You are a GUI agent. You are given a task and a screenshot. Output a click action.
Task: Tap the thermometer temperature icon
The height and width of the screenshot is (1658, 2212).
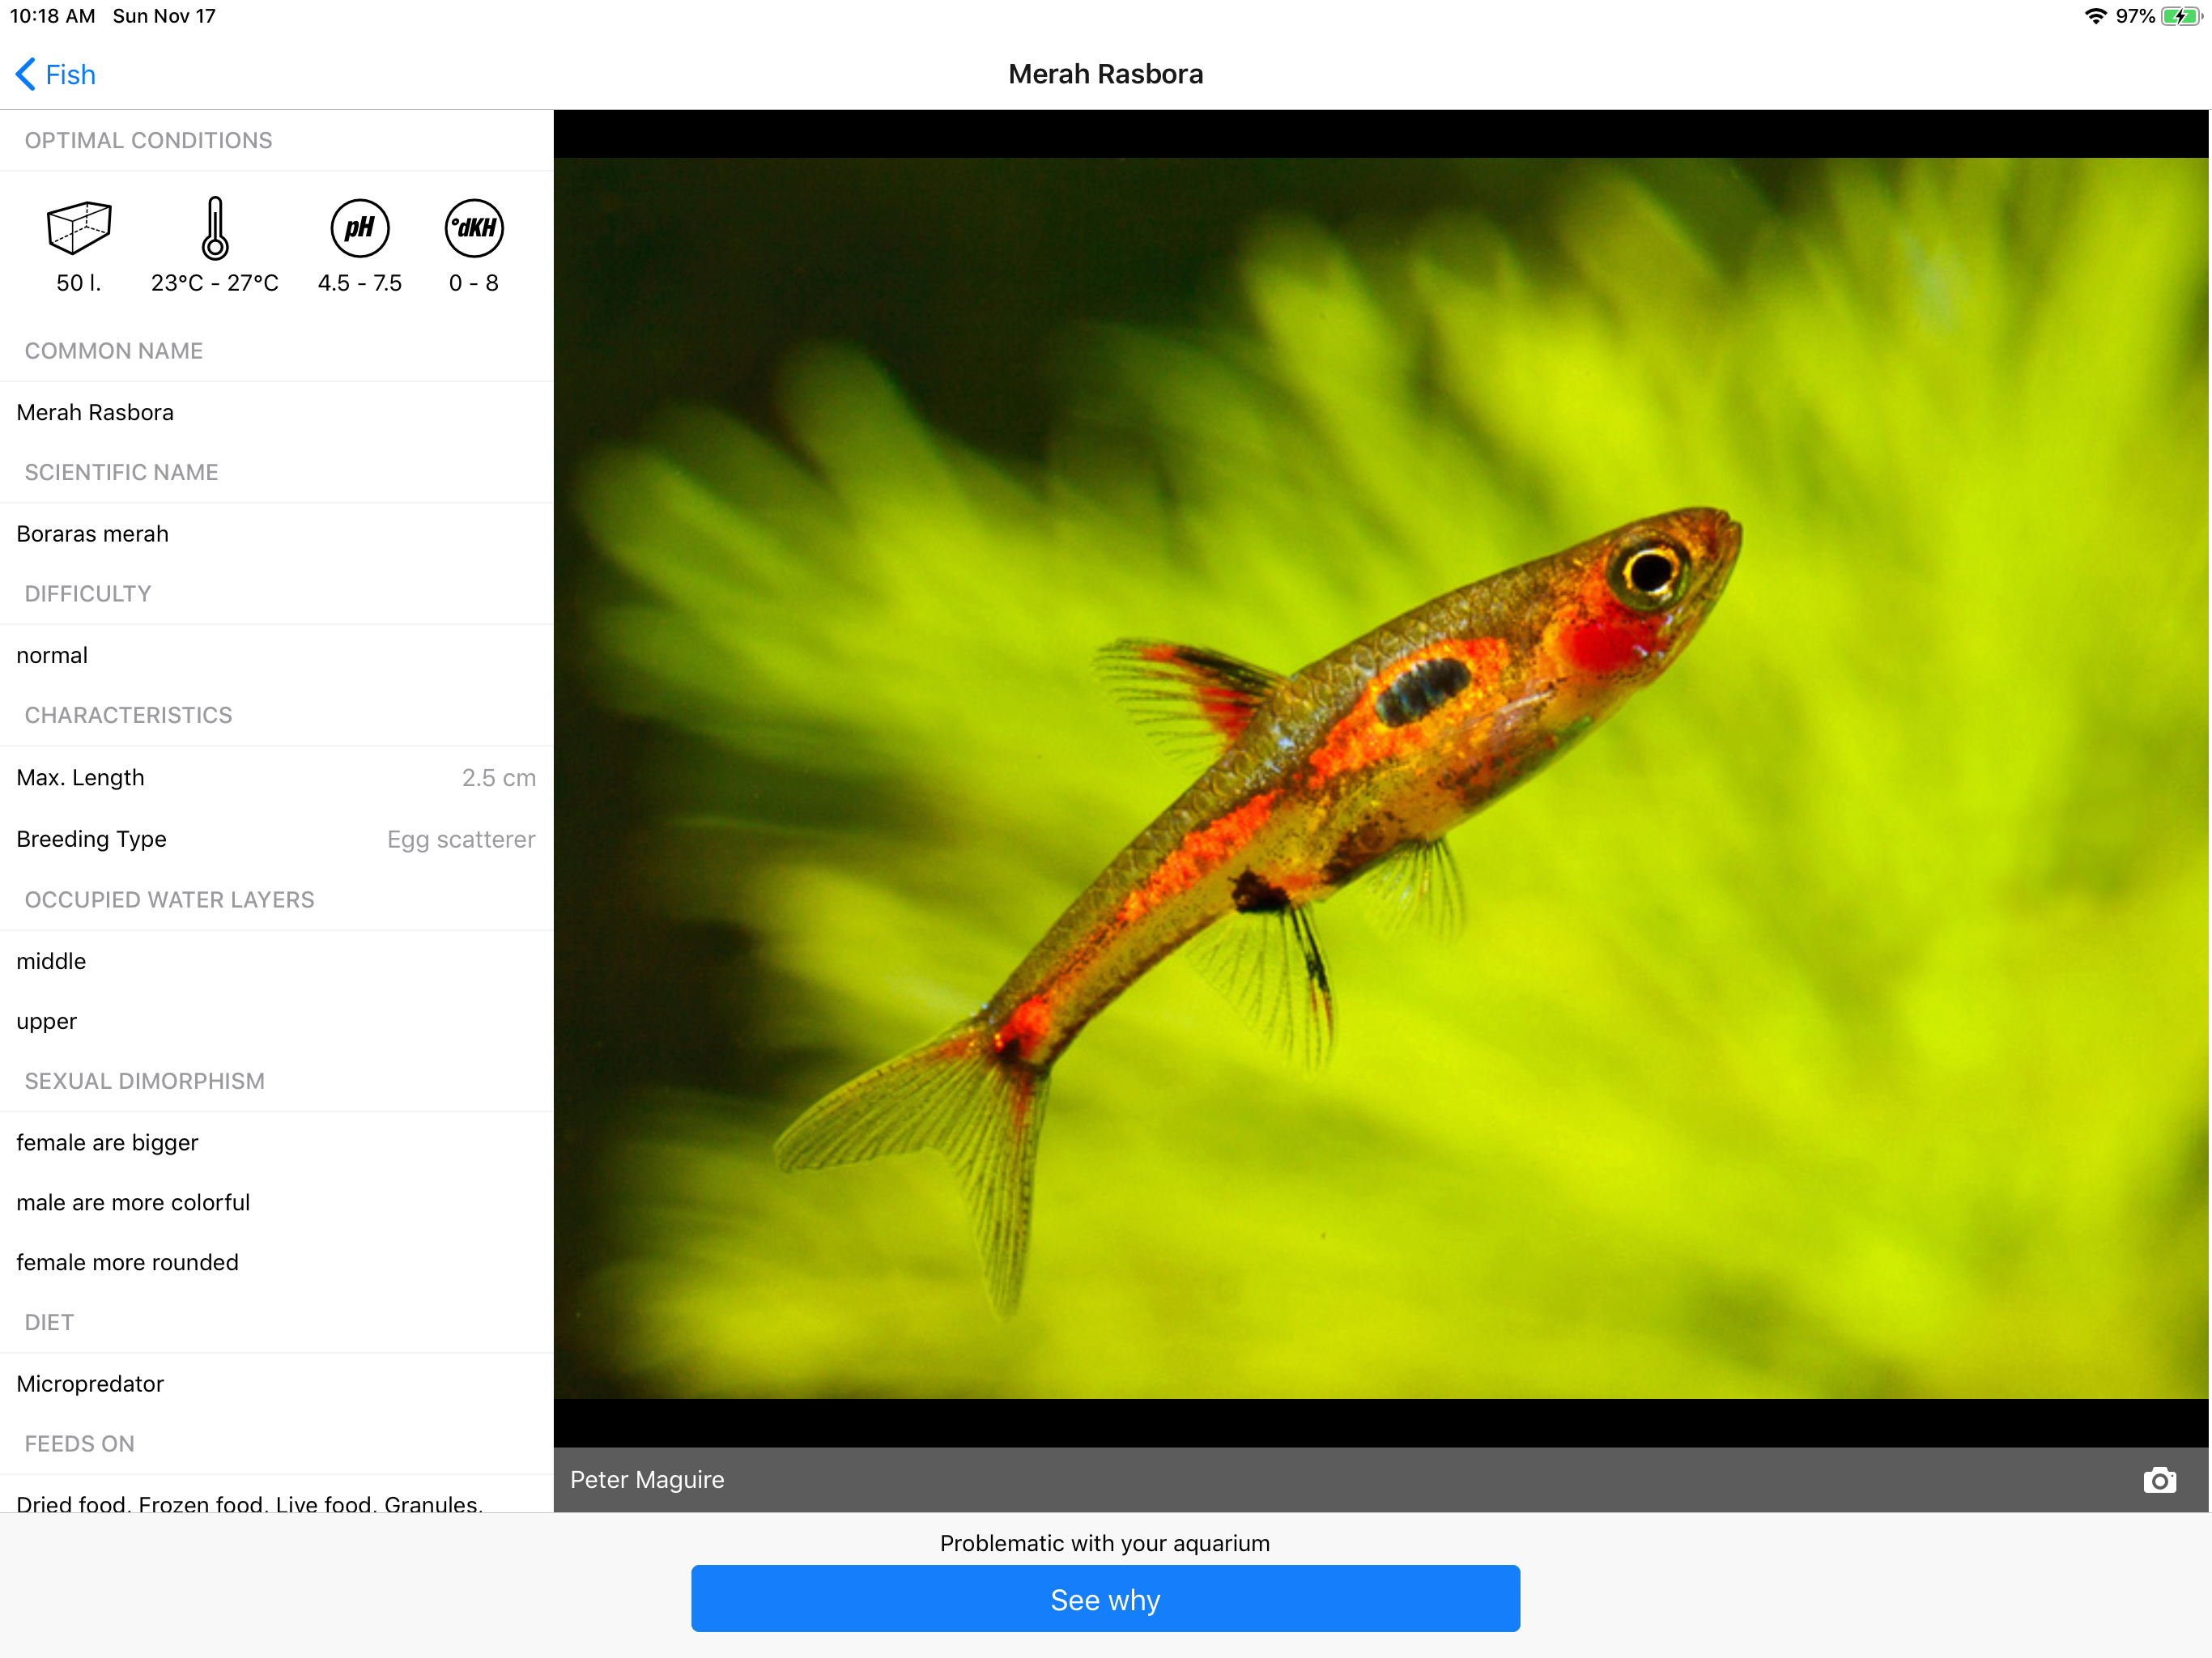click(x=214, y=228)
